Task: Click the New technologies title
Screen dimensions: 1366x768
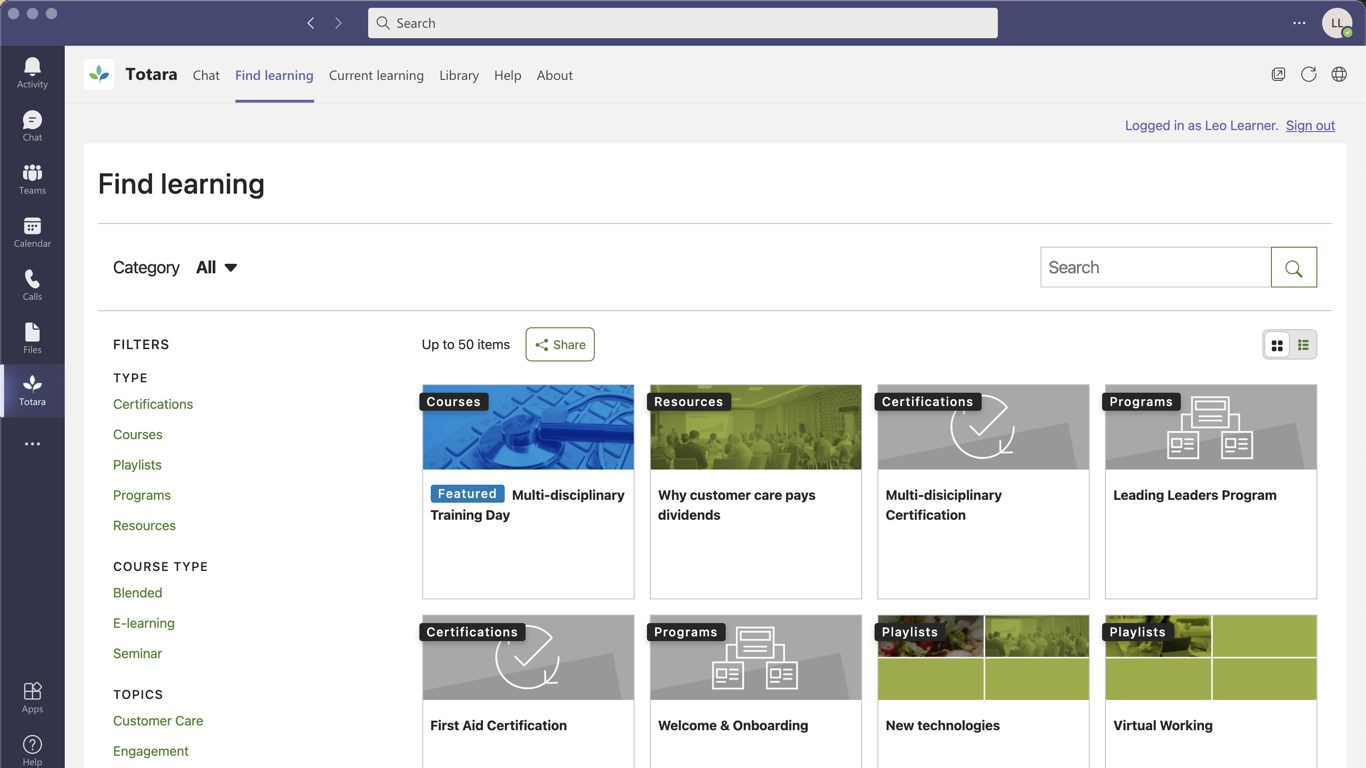Action: pos(943,725)
